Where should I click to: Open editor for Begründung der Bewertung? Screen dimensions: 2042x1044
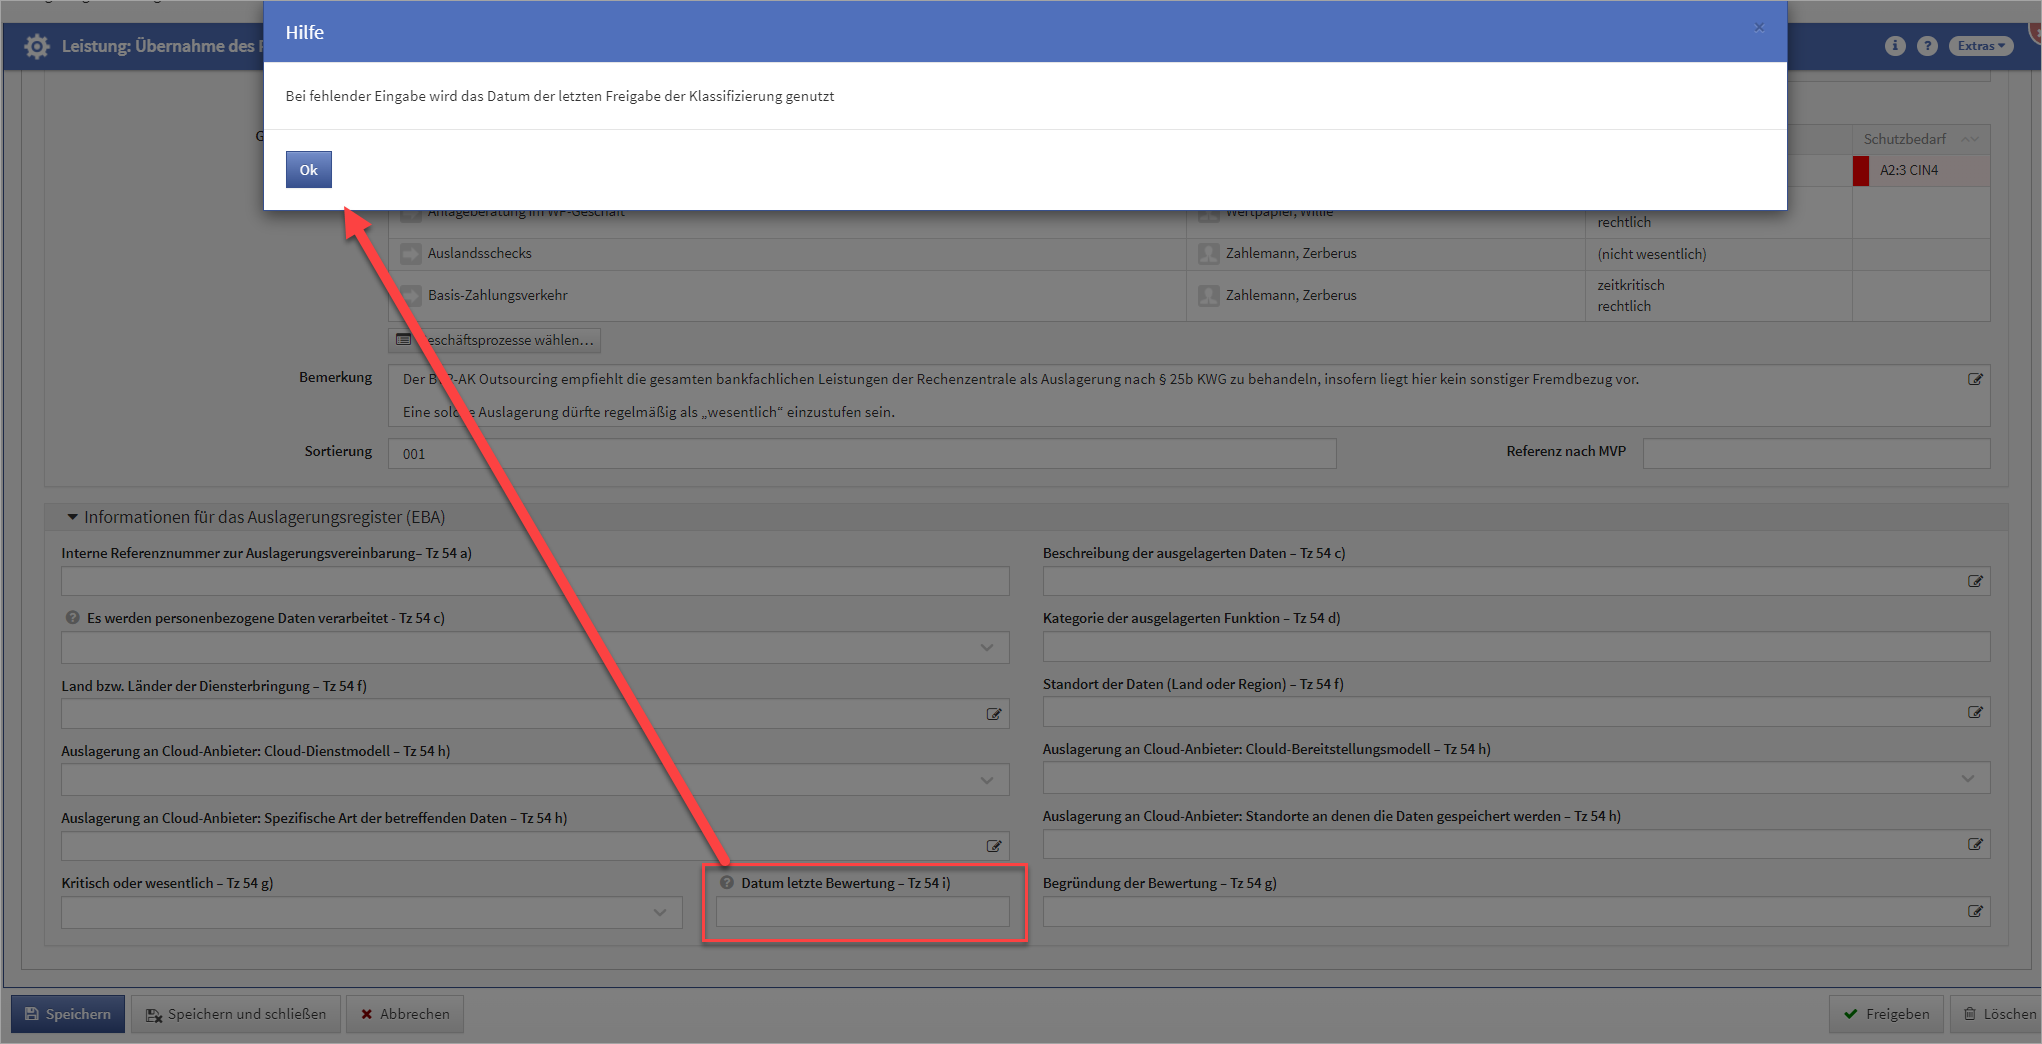coord(1975,912)
